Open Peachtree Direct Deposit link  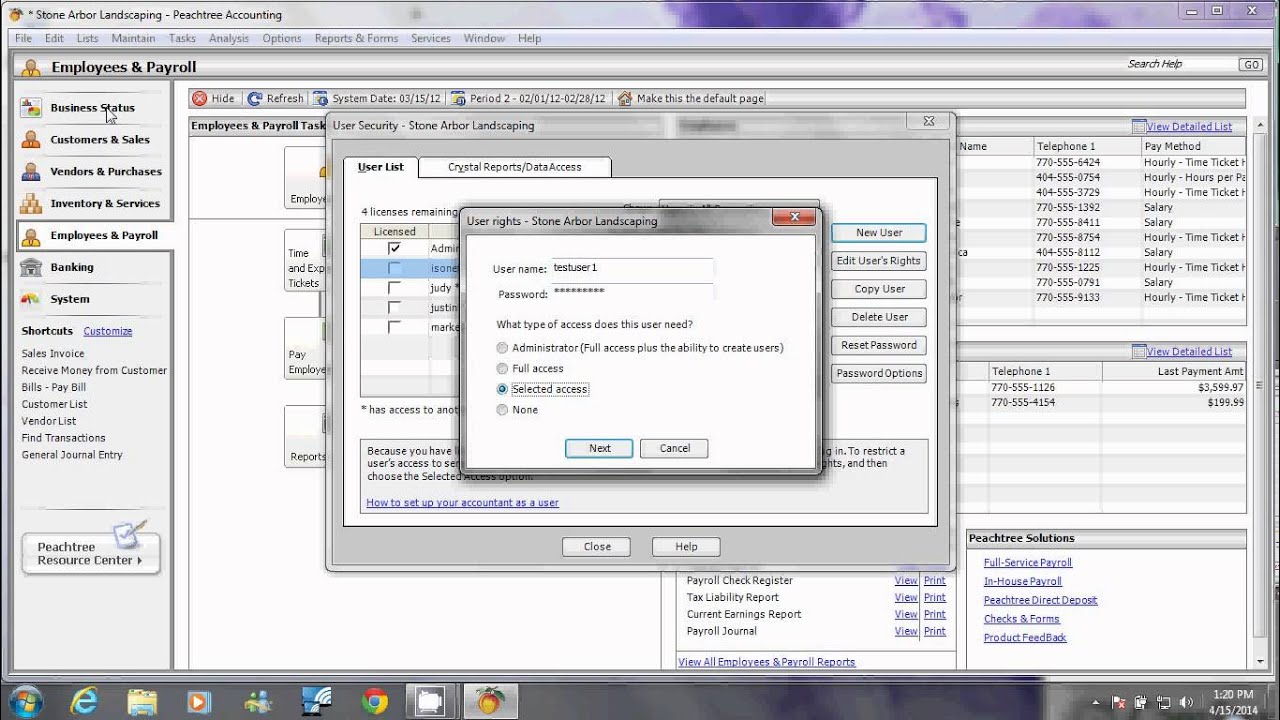pyautogui.click(x=1040, y=600)
